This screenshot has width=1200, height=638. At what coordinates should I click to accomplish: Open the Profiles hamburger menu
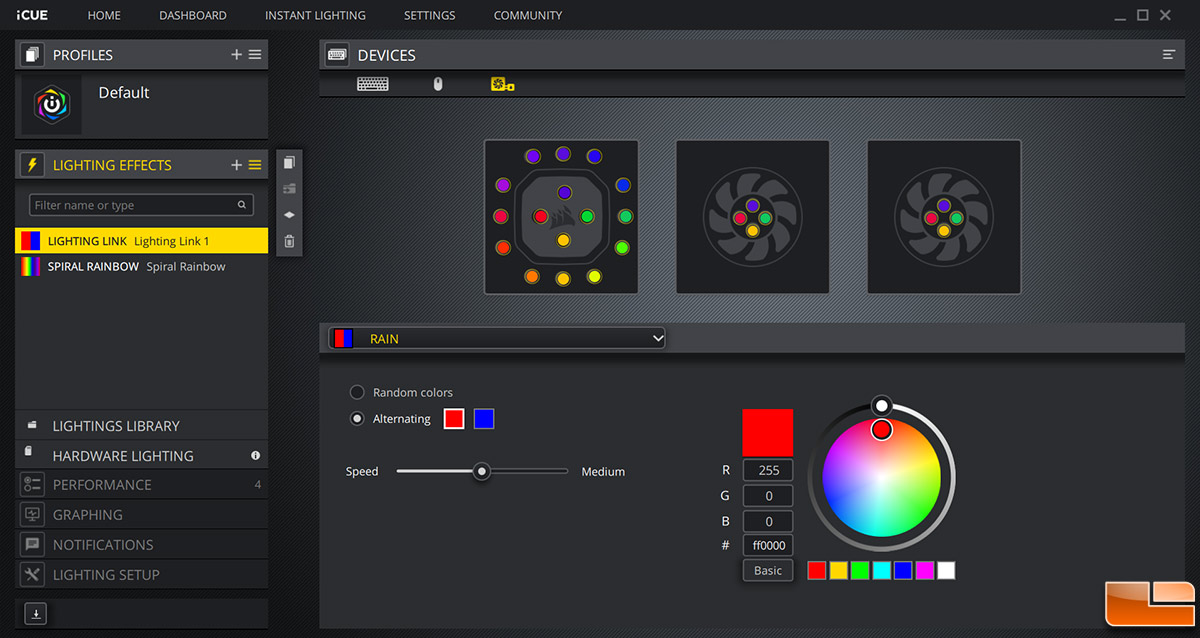[255, 55]
